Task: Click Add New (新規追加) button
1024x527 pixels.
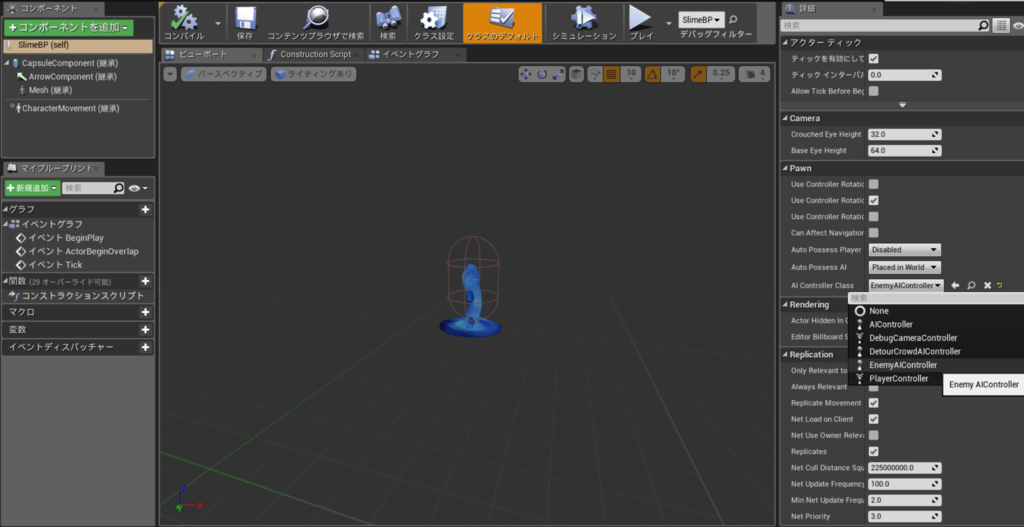Action: tap(32, 188)
